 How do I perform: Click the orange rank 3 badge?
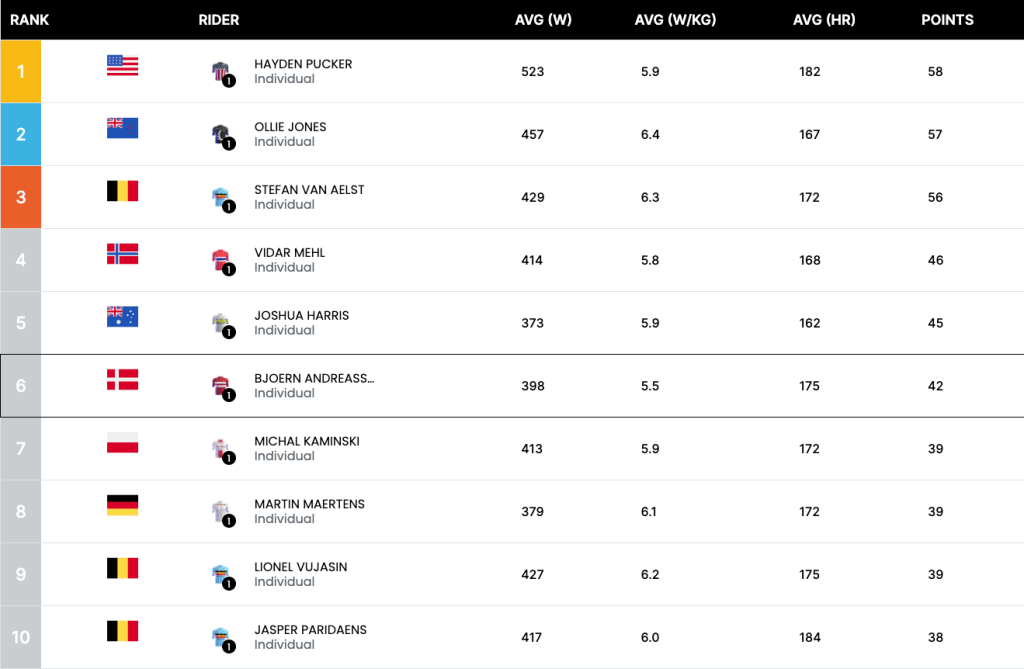pos(21,197)
